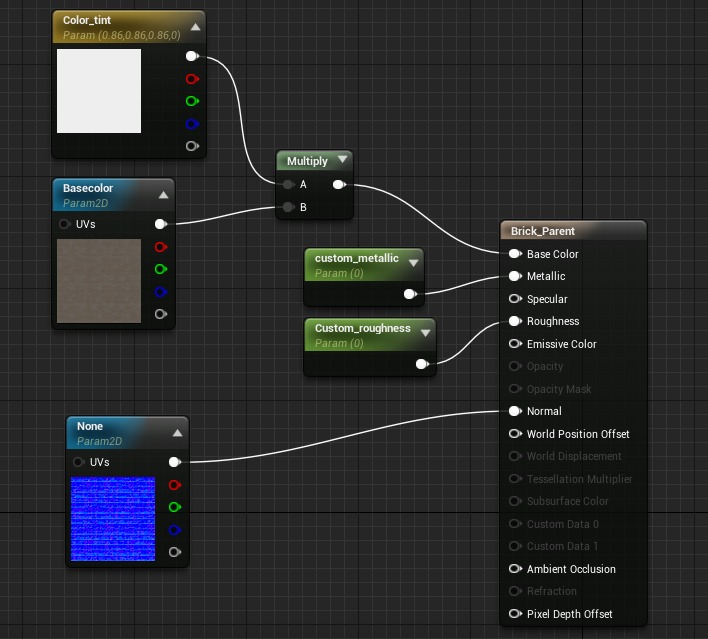Click the Emissive Color input pin
The height and width of the screenshot is (639, 708).
click(x=515, y=344)
